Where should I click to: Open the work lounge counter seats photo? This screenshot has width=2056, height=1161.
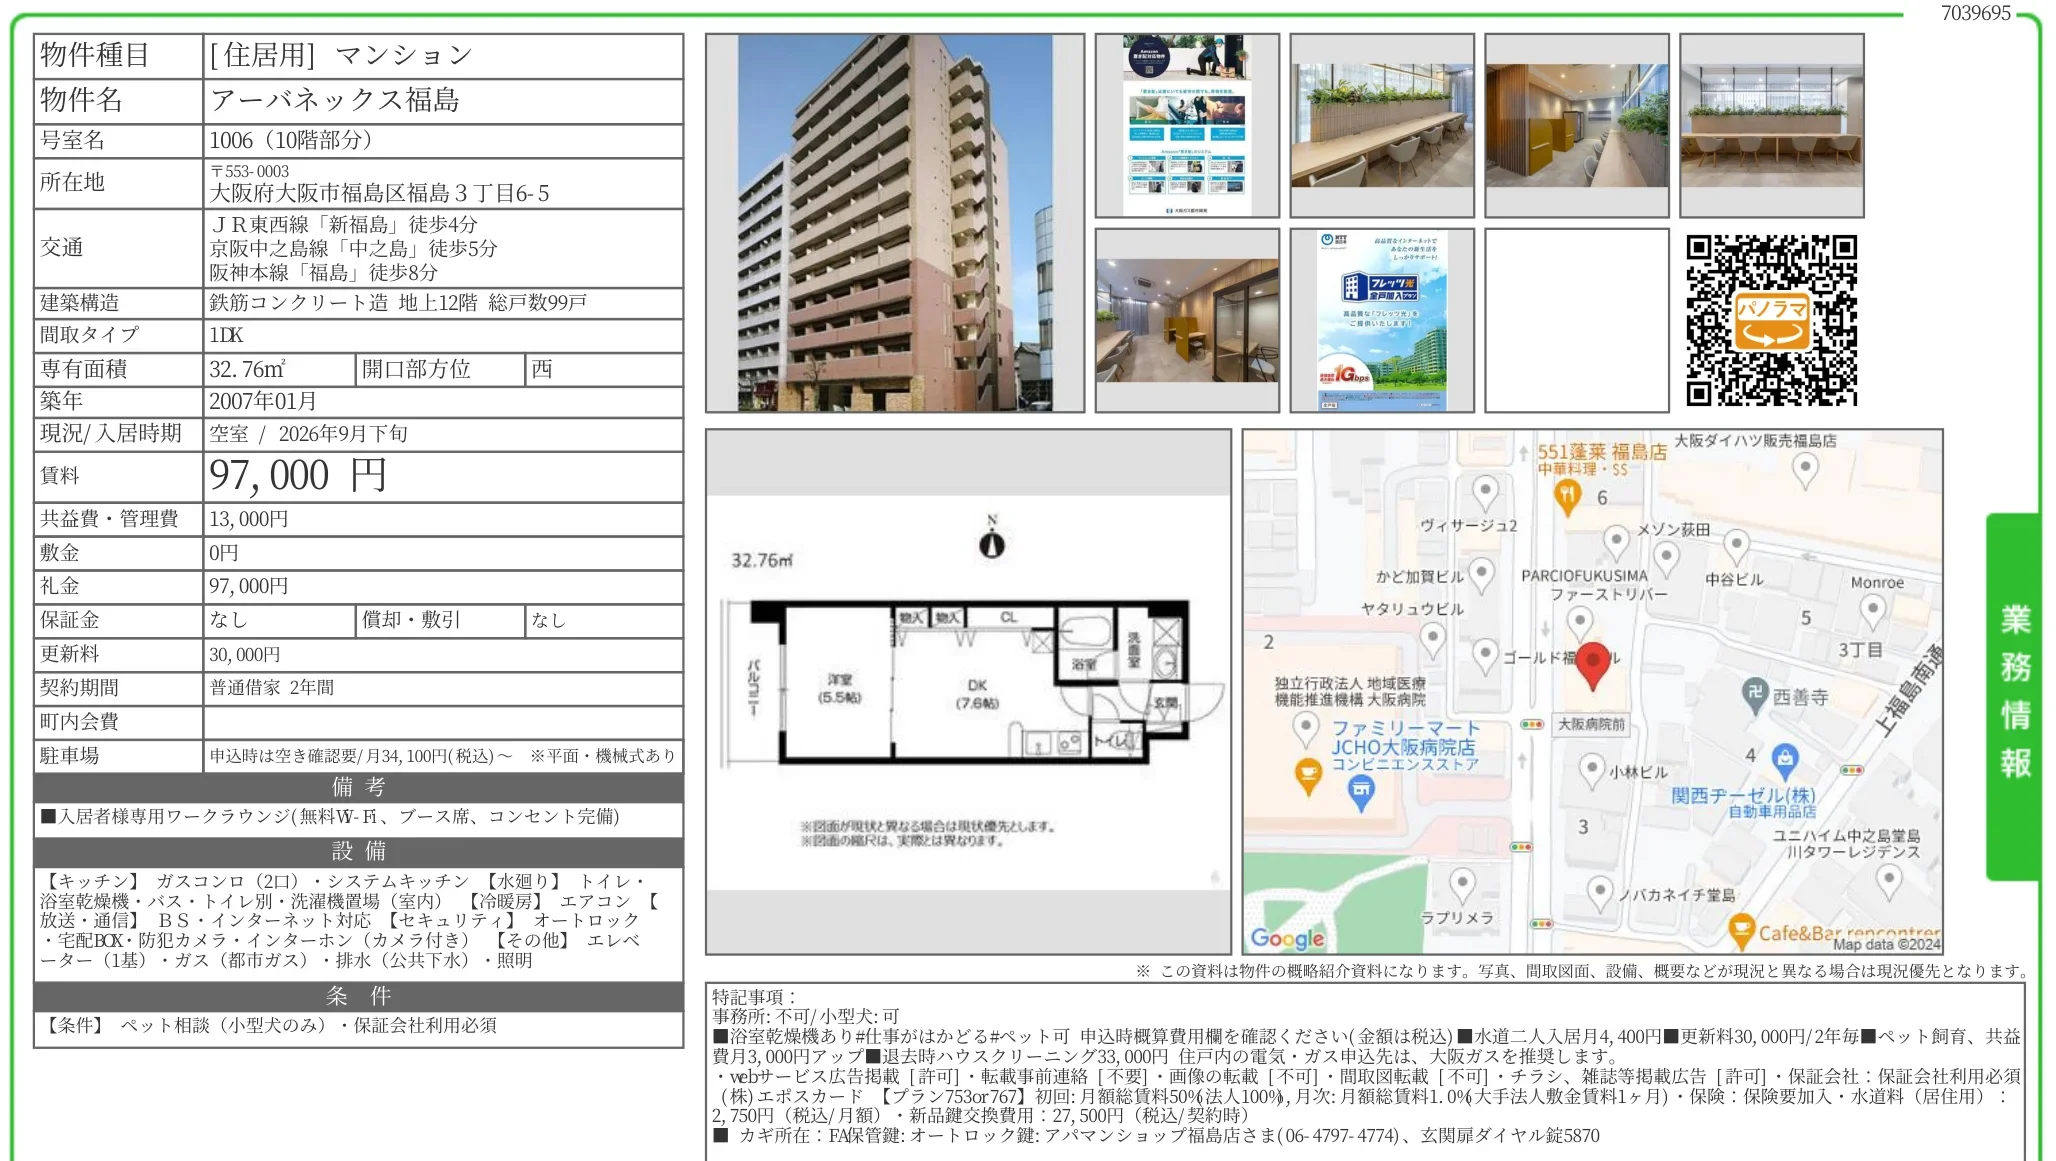pos(1382,125)
